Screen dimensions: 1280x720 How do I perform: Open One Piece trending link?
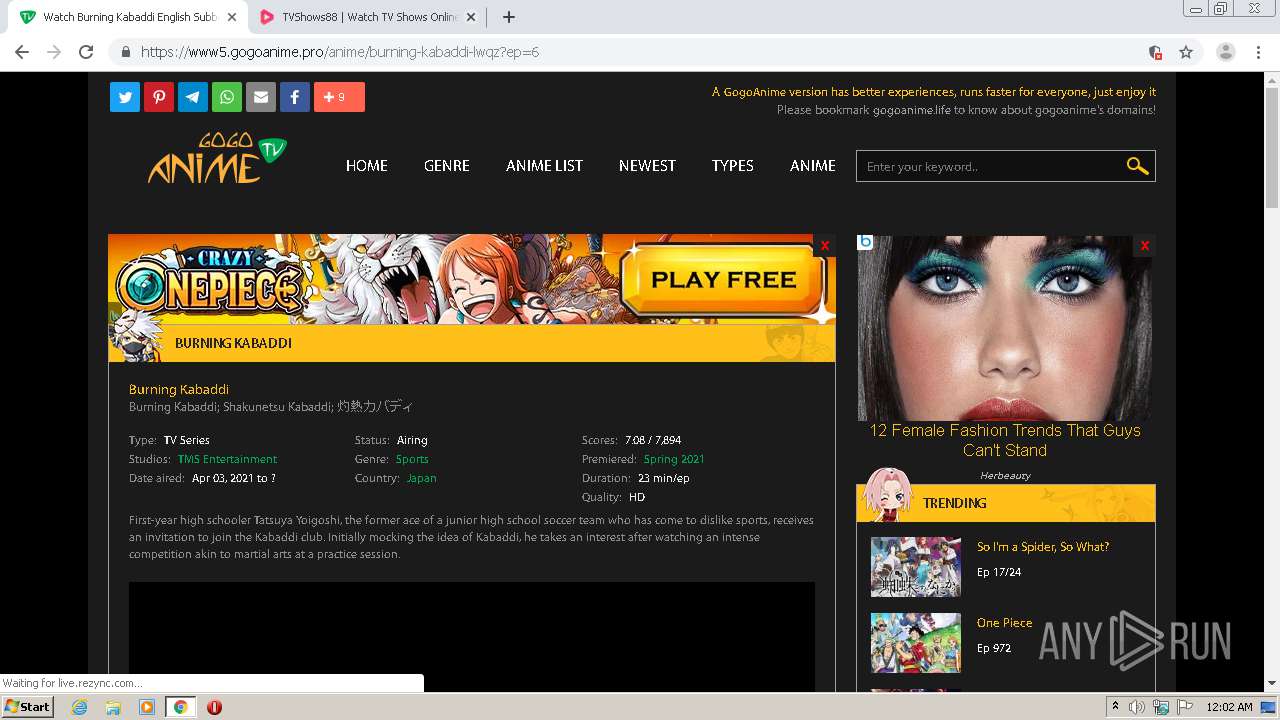click(1005, 623)
